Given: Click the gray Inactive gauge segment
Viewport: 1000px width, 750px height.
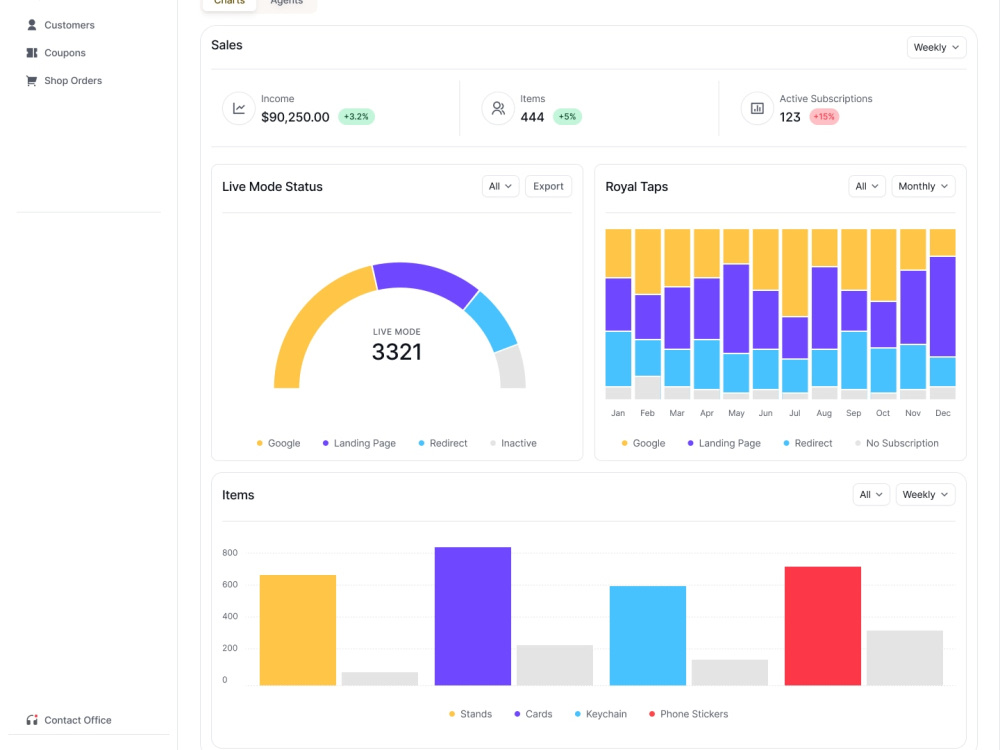Looking at the screenshot, I should [511, 367].
